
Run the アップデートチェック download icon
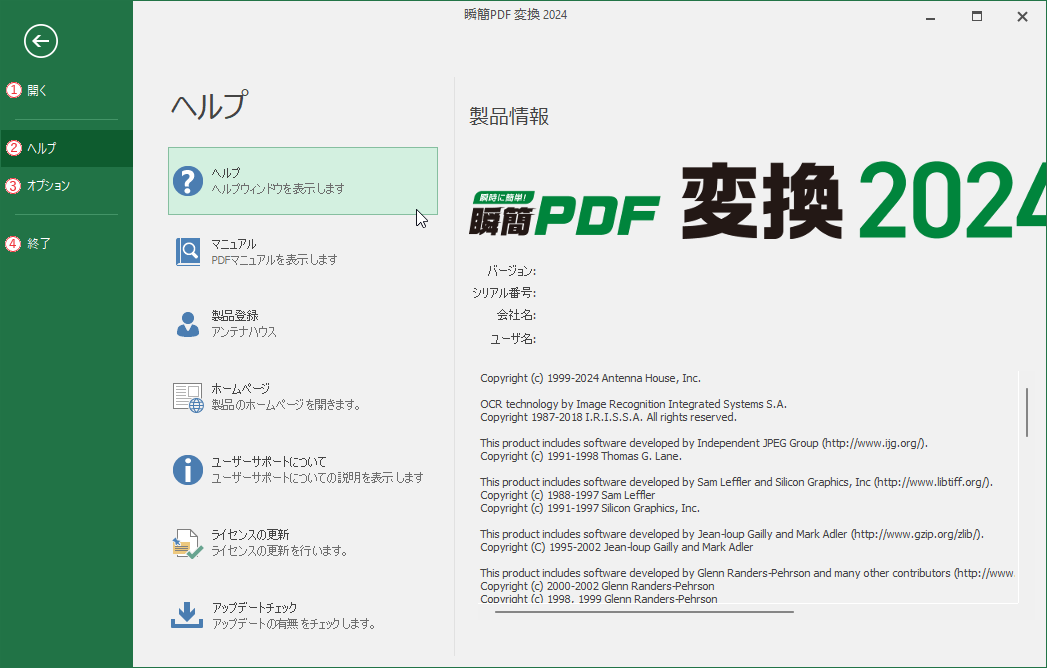187,615
